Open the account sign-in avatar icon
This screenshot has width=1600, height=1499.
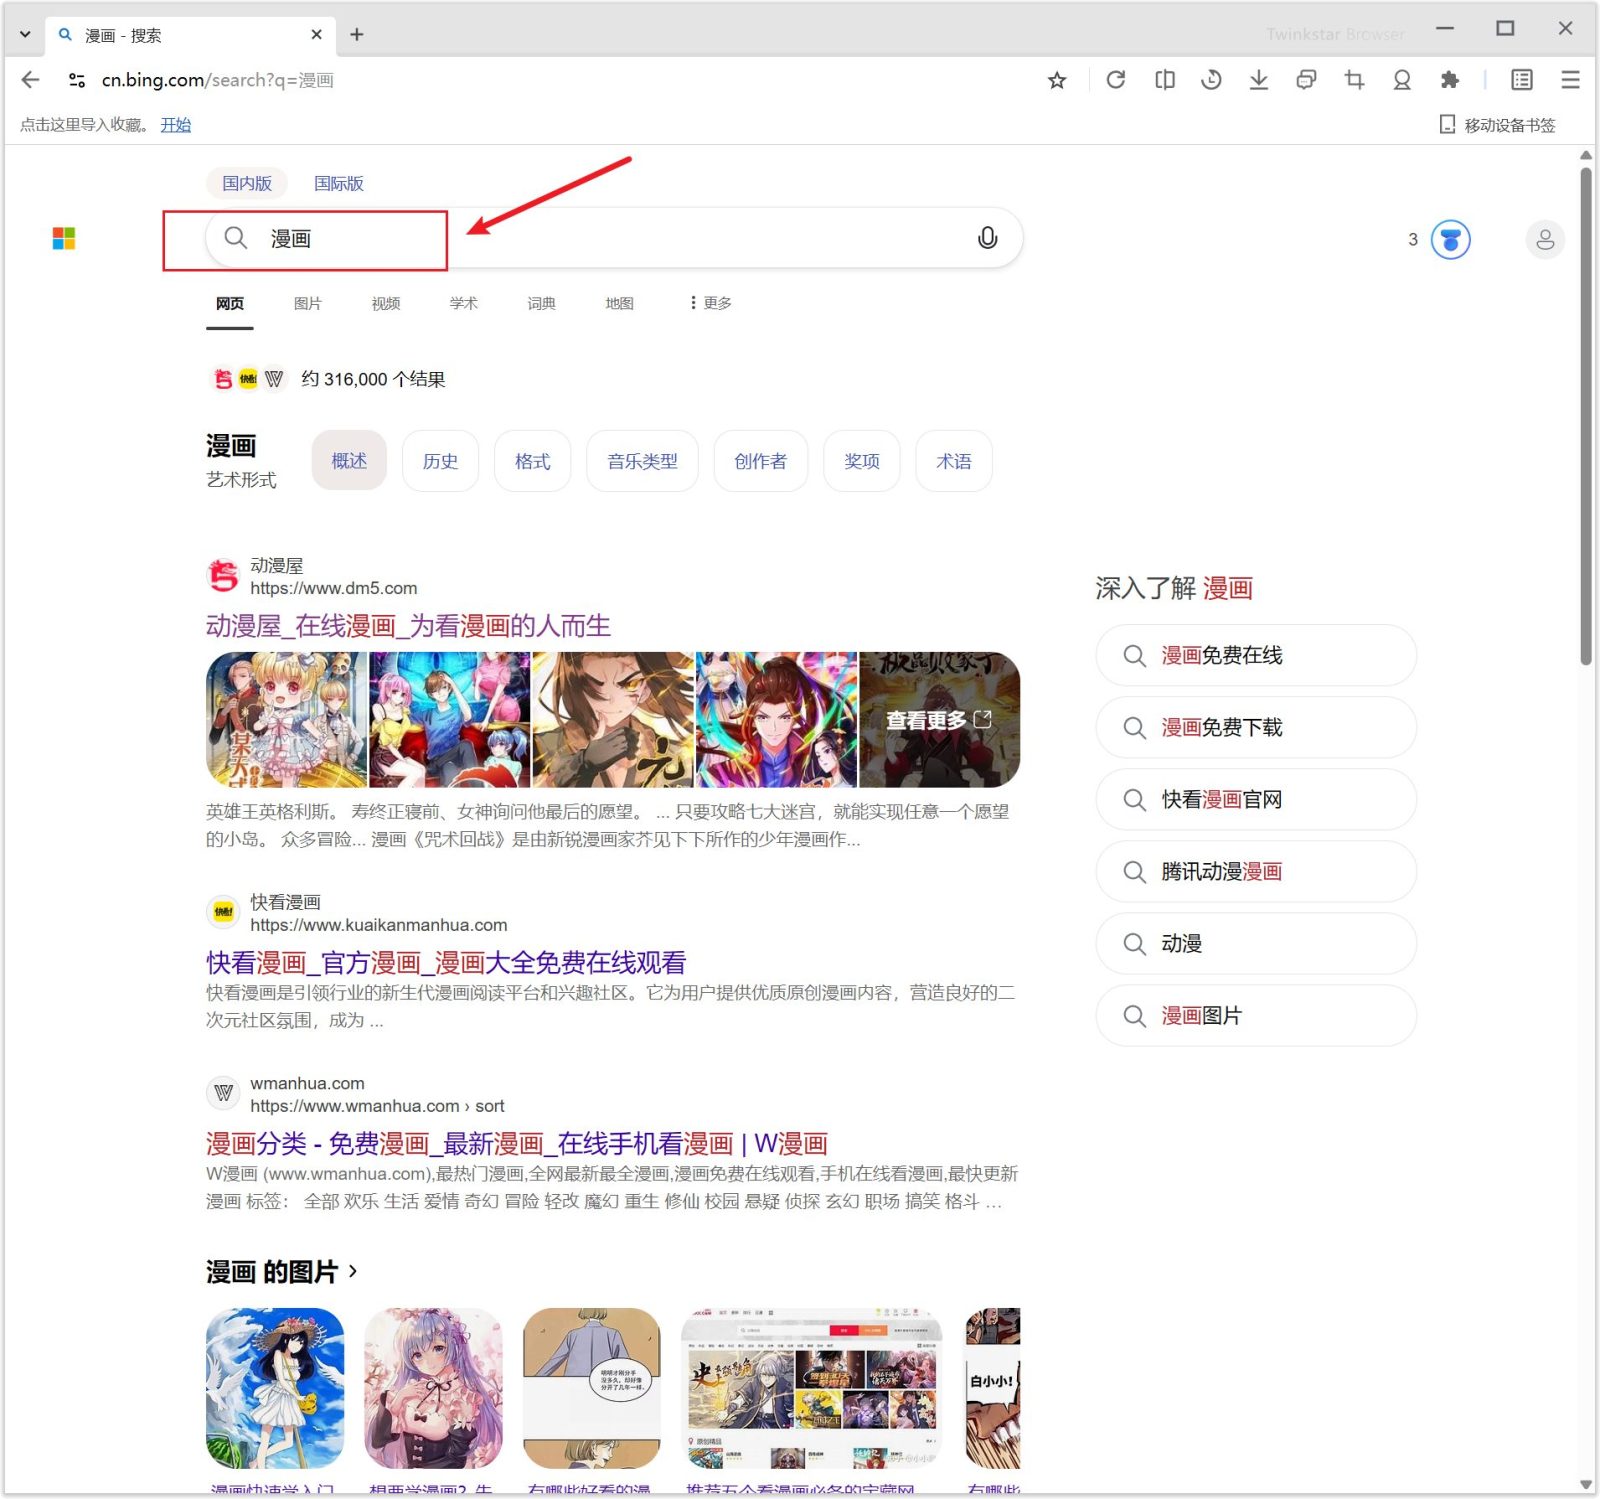[x=1545, y=240]
